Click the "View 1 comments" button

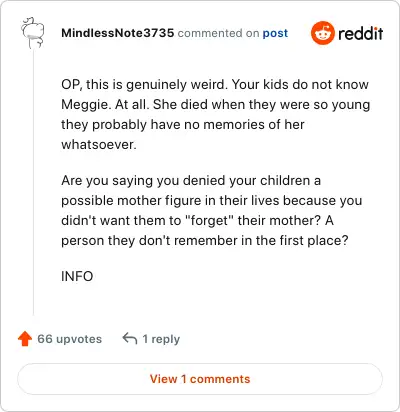(x=200, y=379)
